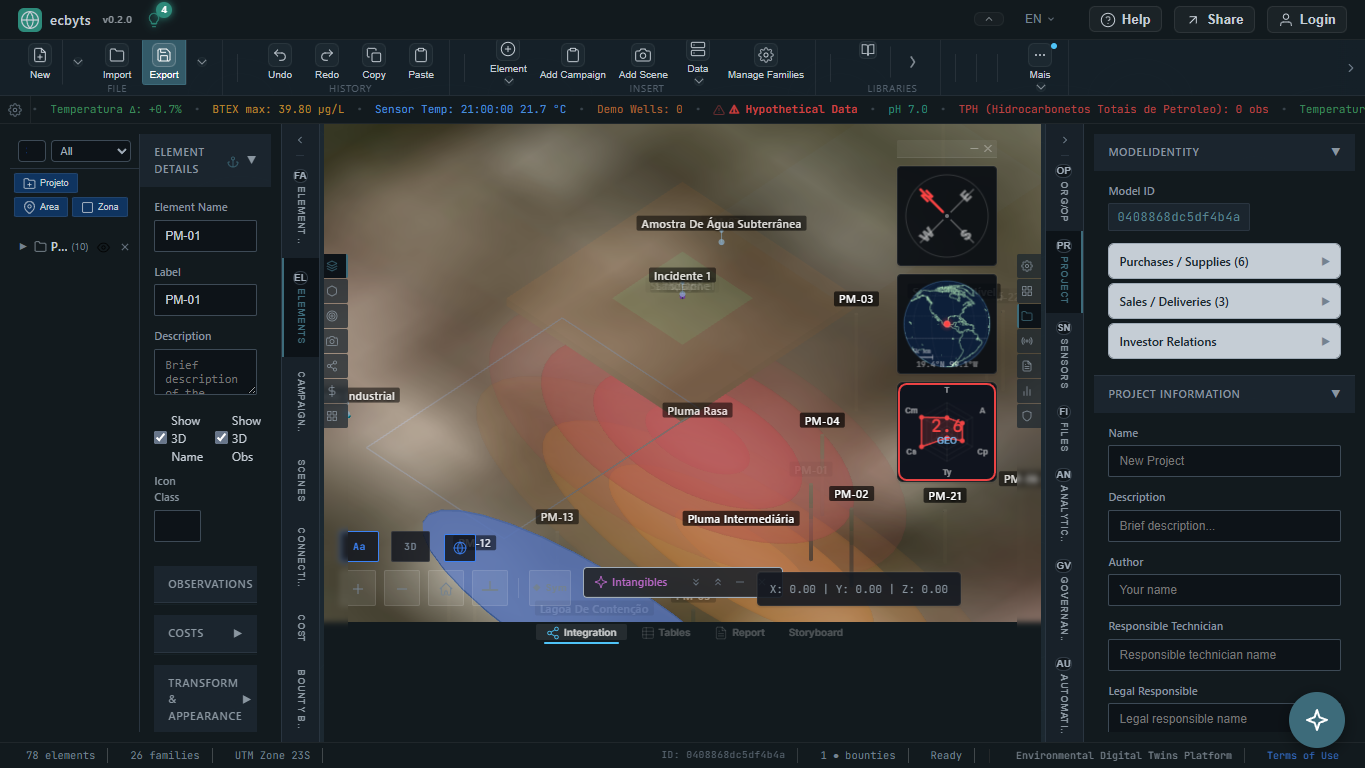Image resolution: width=1365 pixels, height=768 pixels.
Task: Open the Campaign side tab
Action: point(300,400)
